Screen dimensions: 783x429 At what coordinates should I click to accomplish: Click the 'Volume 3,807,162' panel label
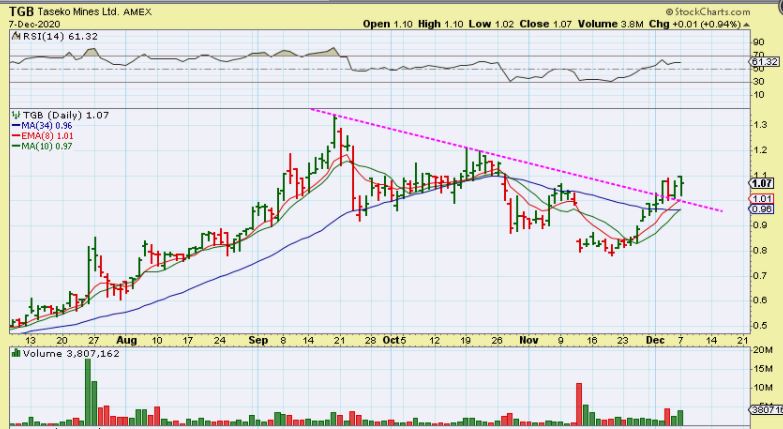coord(70,354)
